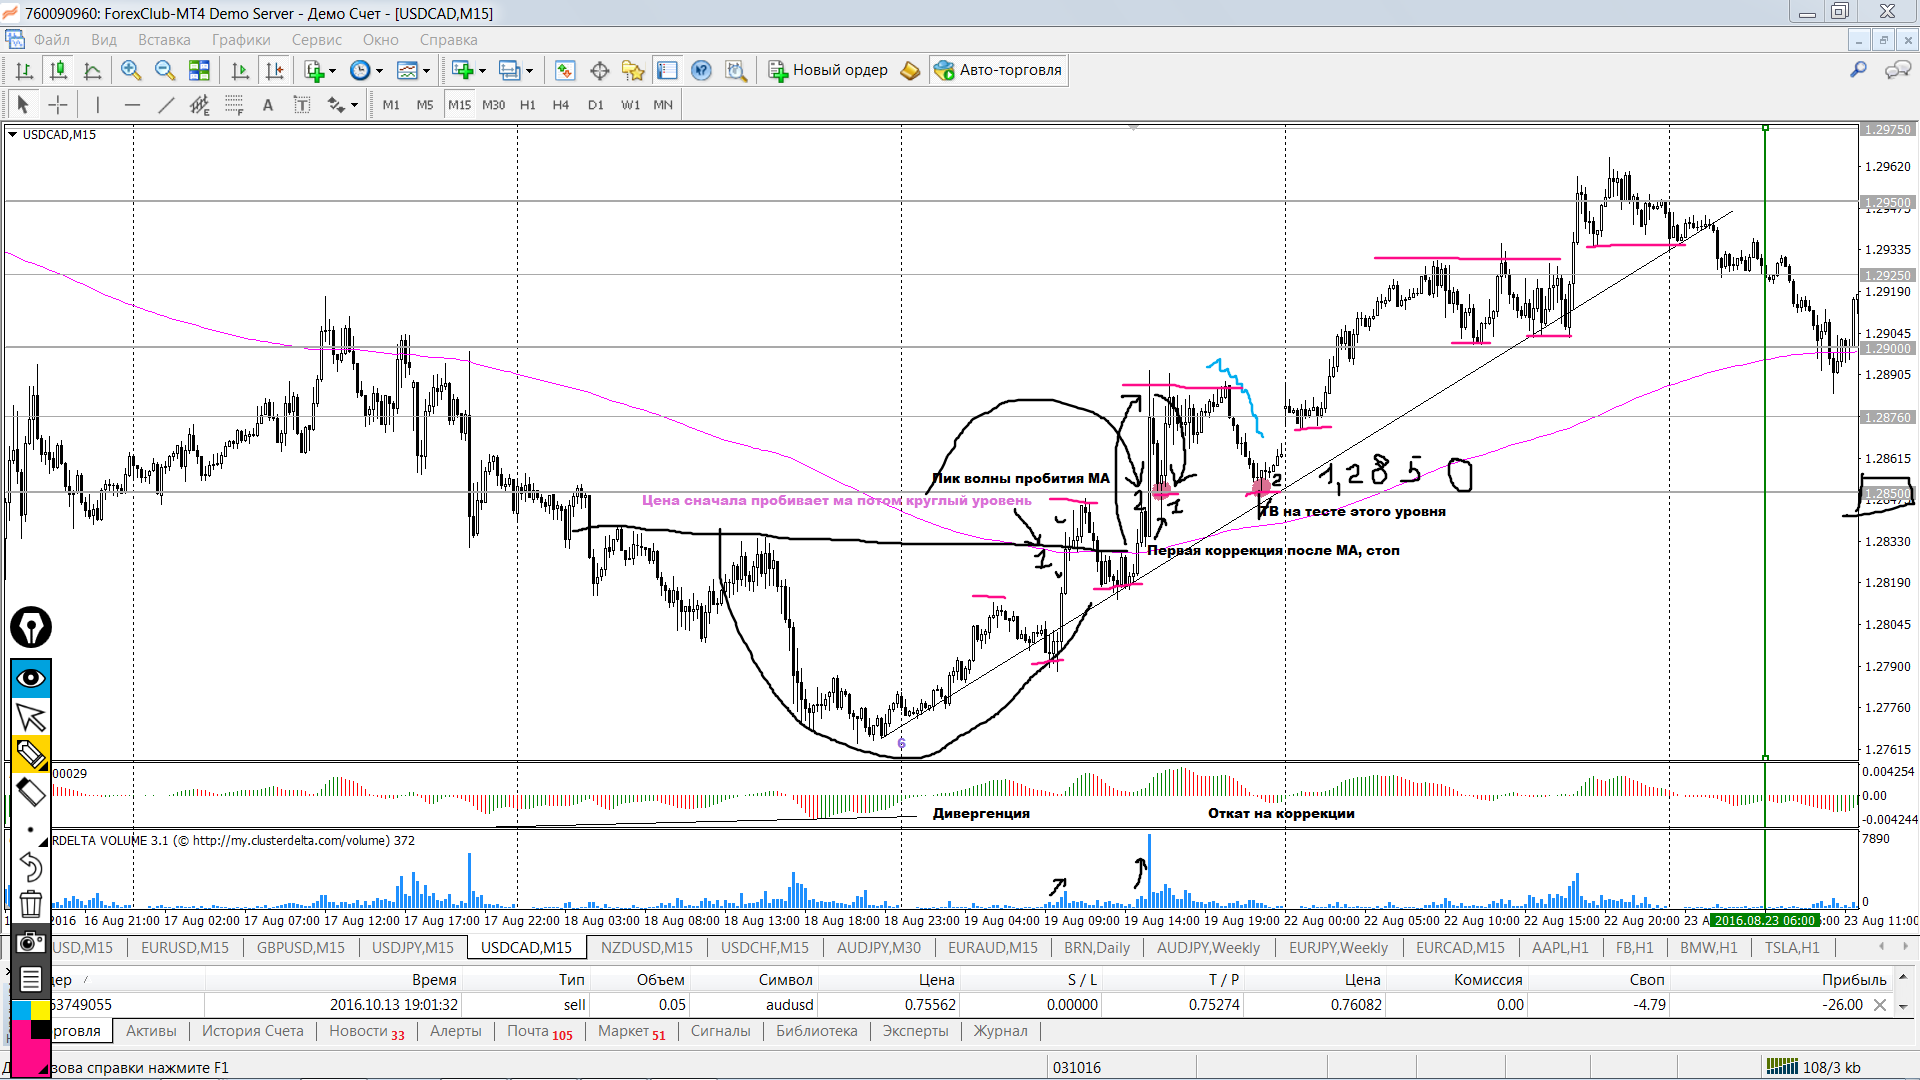The height and width of the screenshot is (1080, 1920).
Task: Undo last Epic Pen stroke
Action: coord(31,866)
